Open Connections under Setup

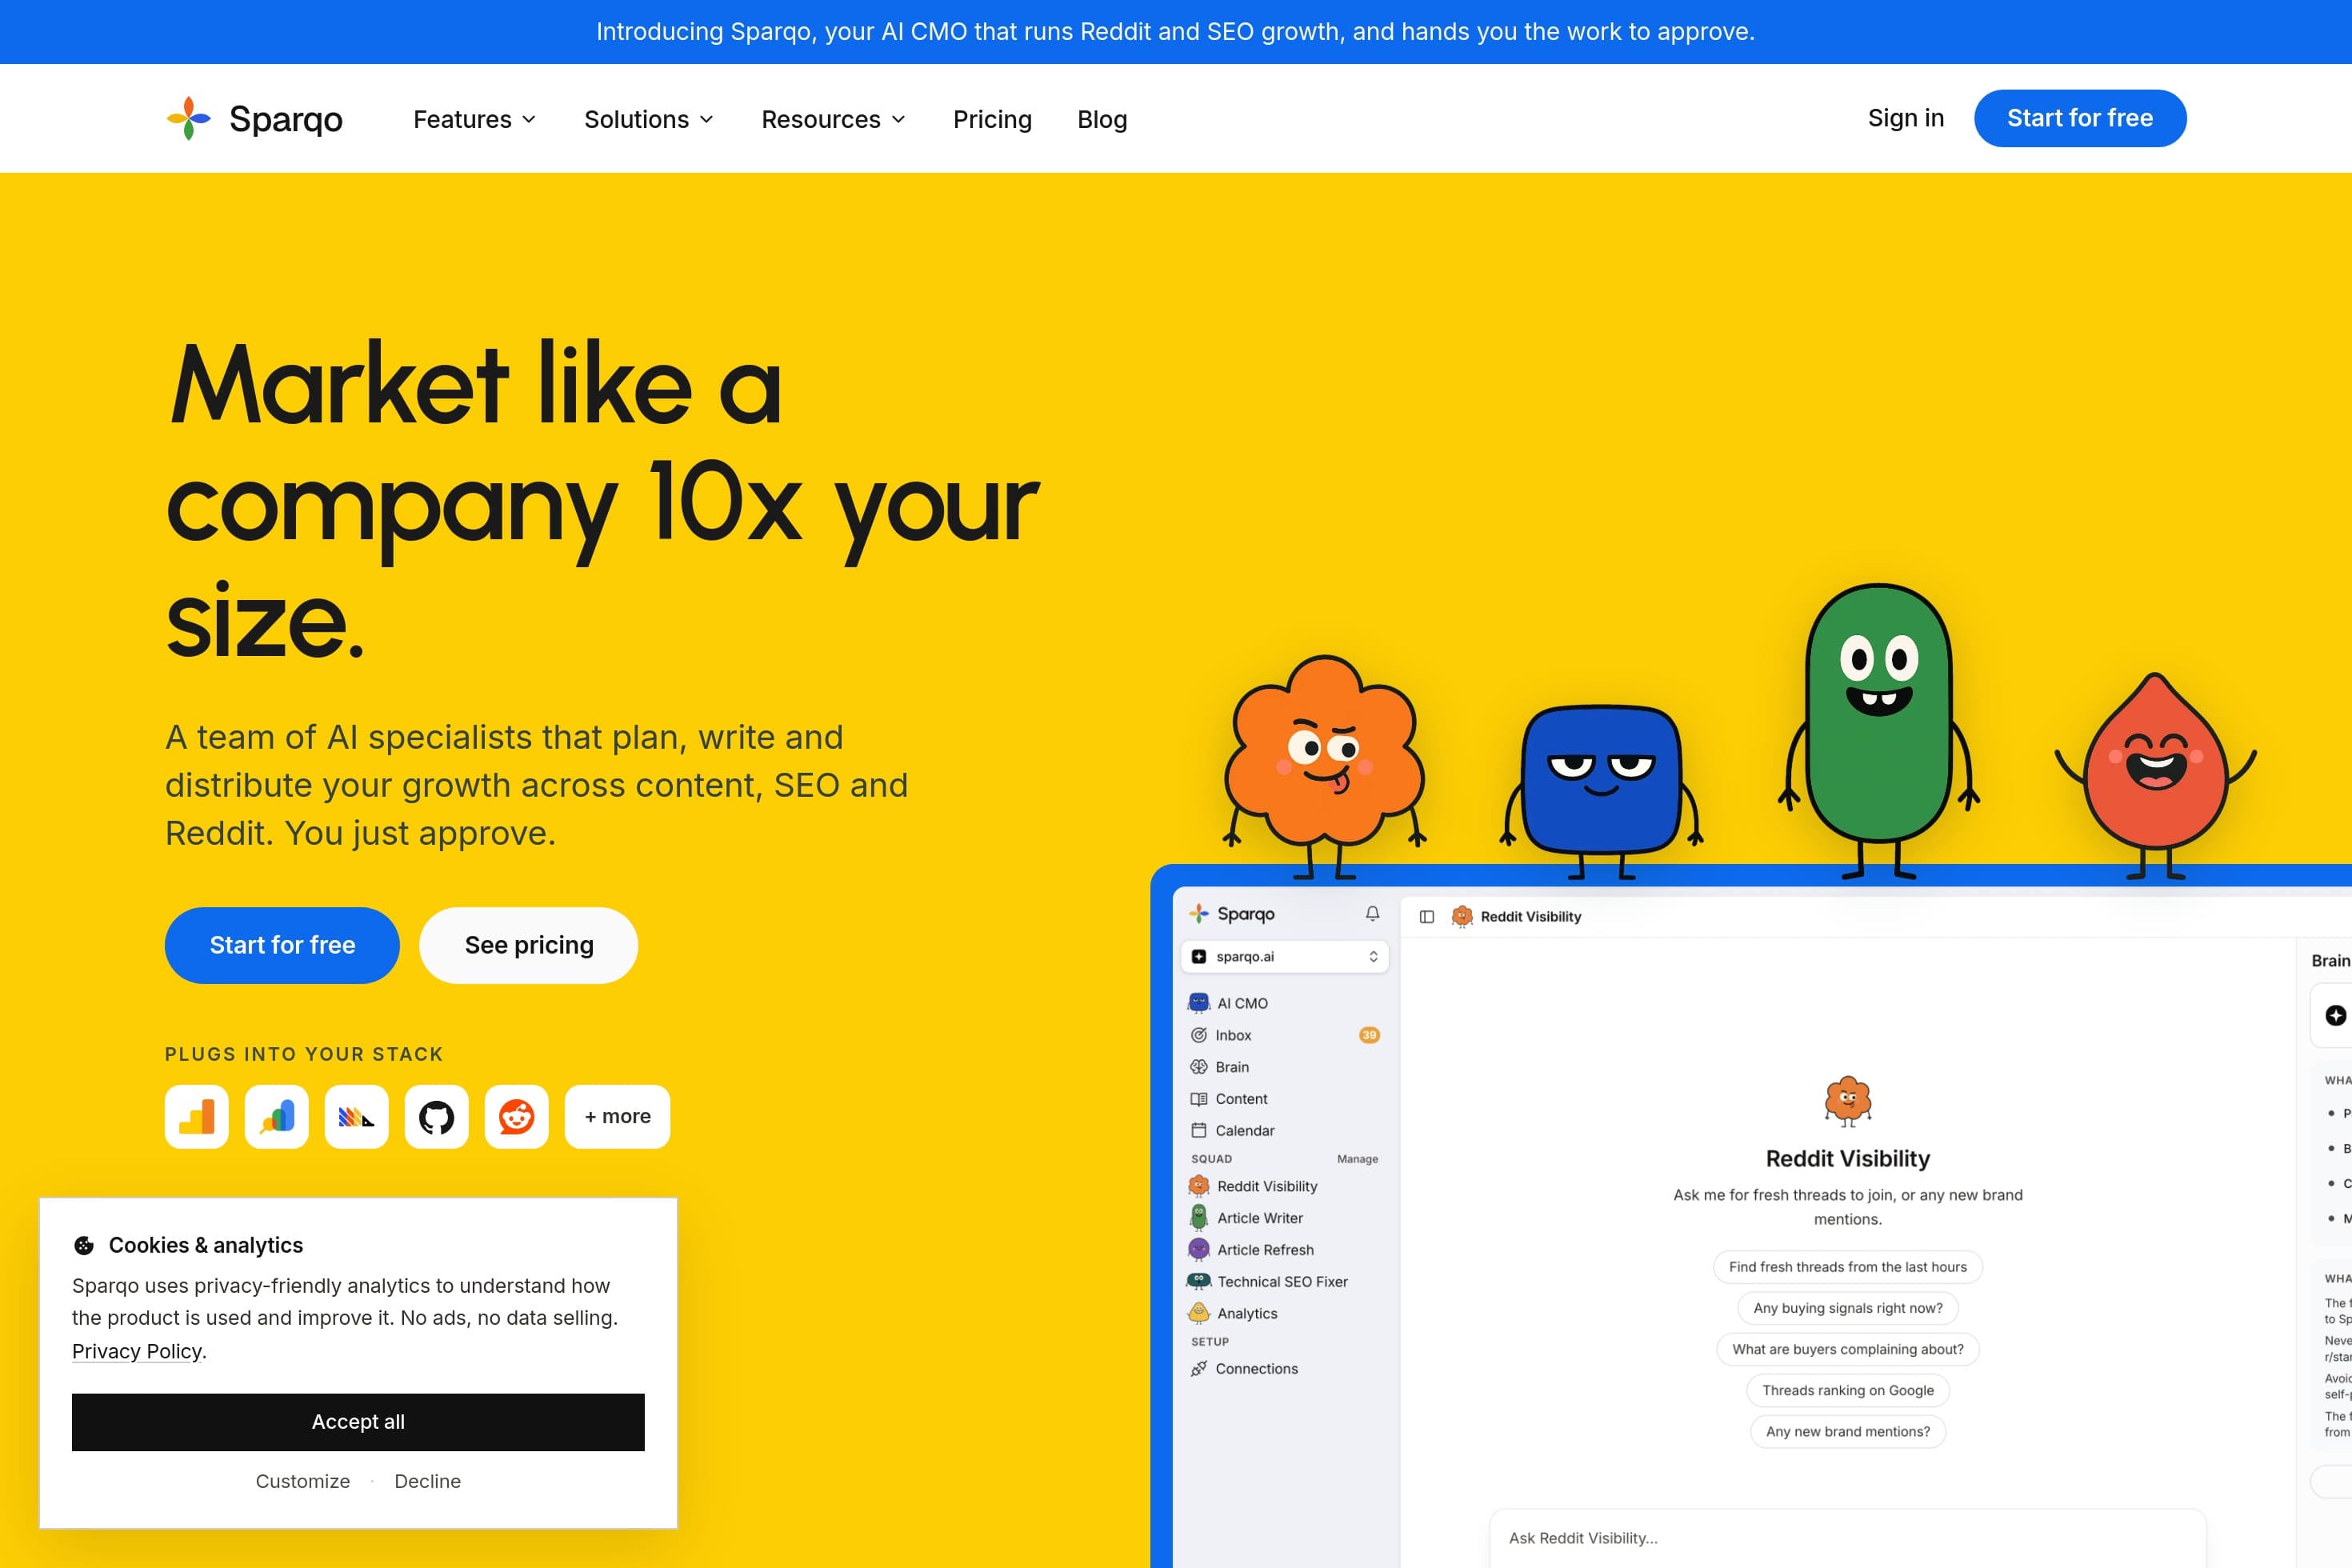pyautogui.click(x=1284, y=1369)
